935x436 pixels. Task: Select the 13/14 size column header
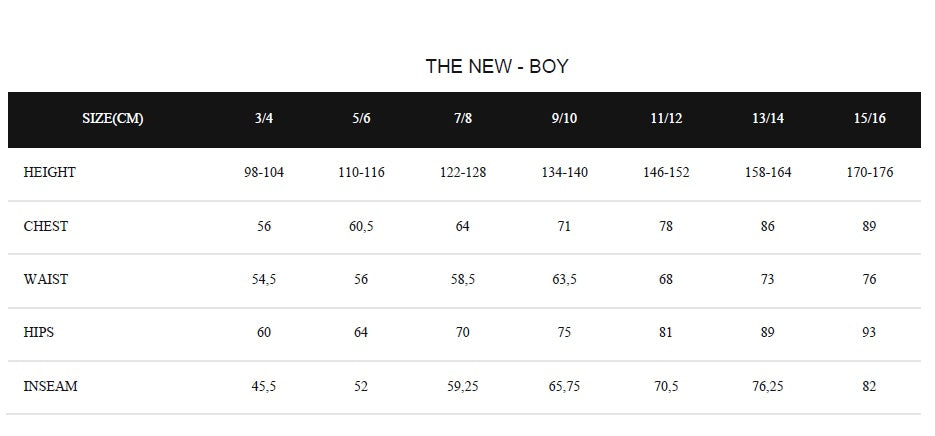click(x=768, y=119)
